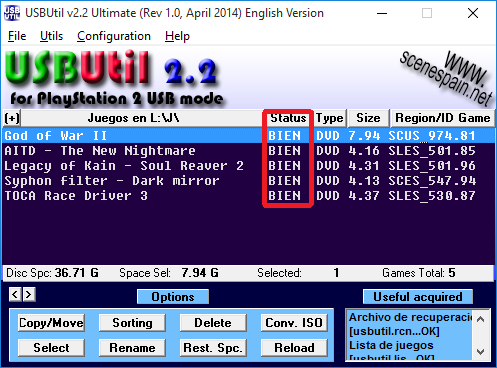The image size is (497, 368).
Task: Reload the game list
Action: (294, 348)
